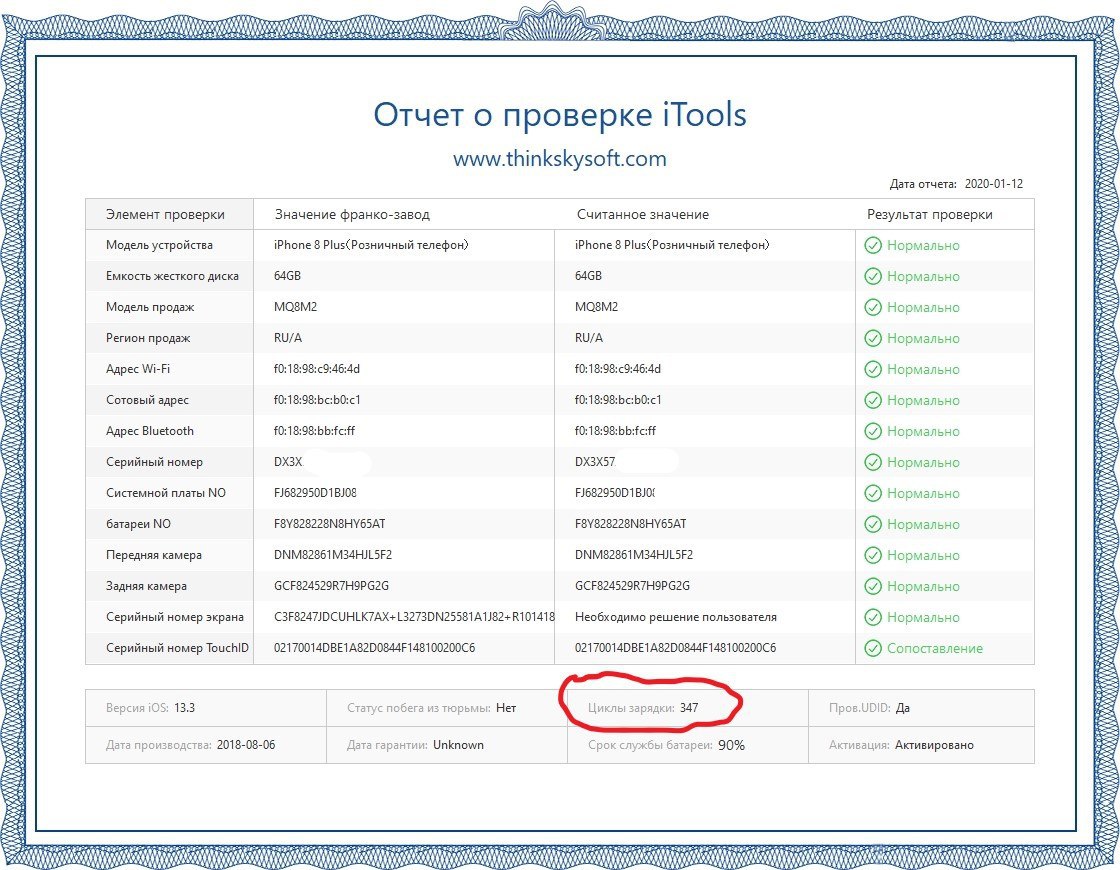
Task: Click the Дата гарантии: Unknown cell
Action: [x=447, y=745]
